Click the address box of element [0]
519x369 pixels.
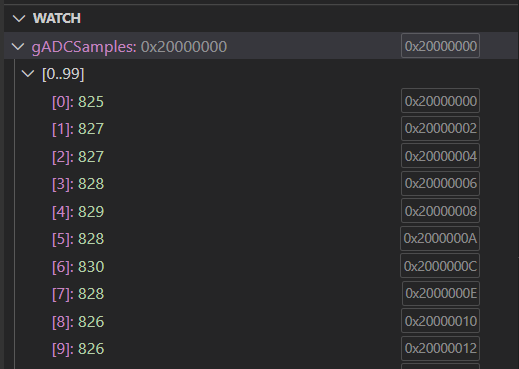pyautogui.click(x=440, y=101)
